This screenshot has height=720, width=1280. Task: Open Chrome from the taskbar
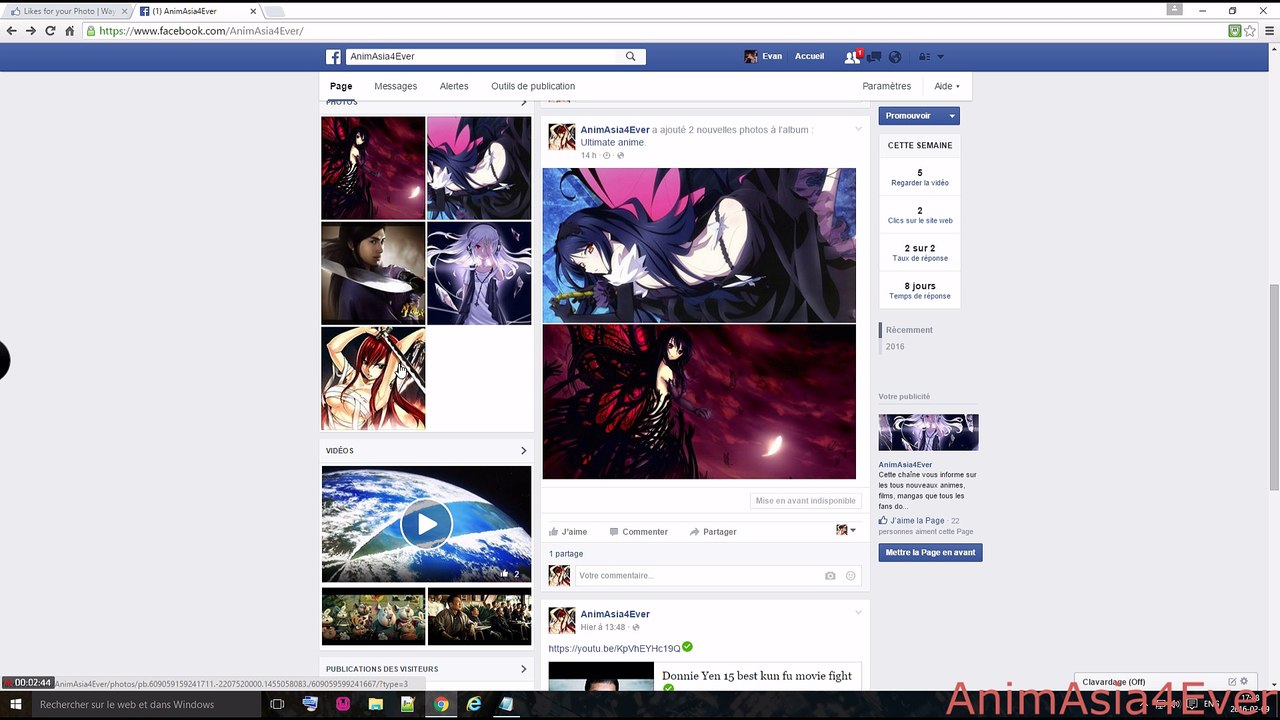tap(441, 704)
